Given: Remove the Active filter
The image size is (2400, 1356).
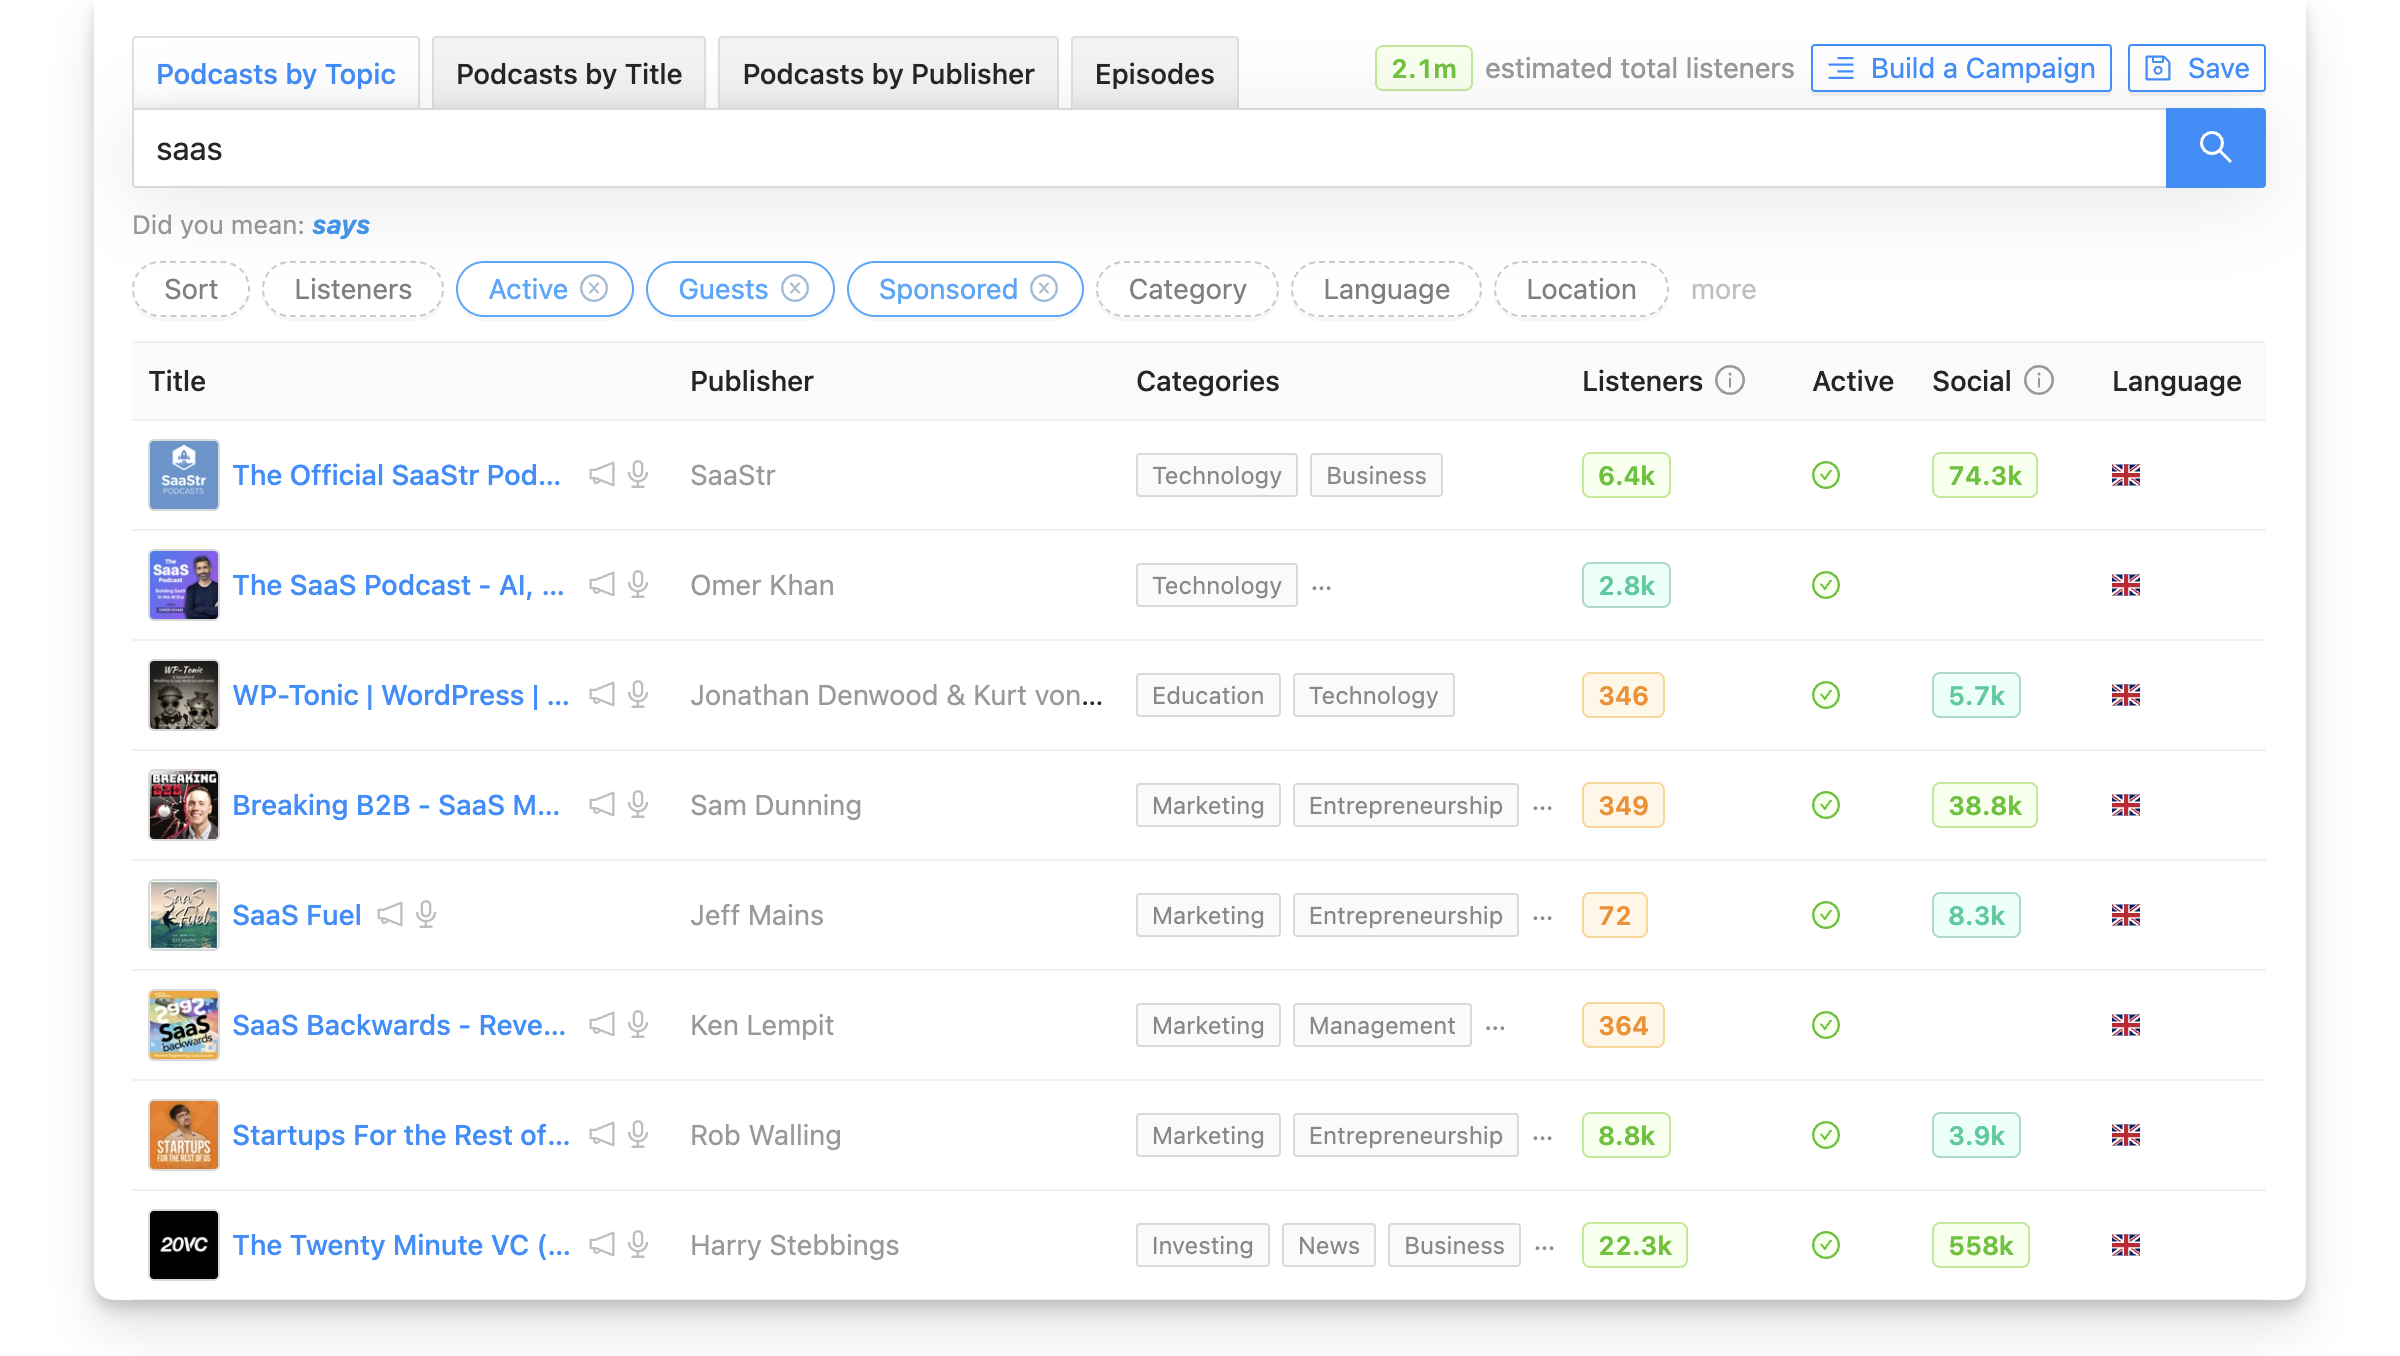Looking at the screenshot, I should [594, 289].
